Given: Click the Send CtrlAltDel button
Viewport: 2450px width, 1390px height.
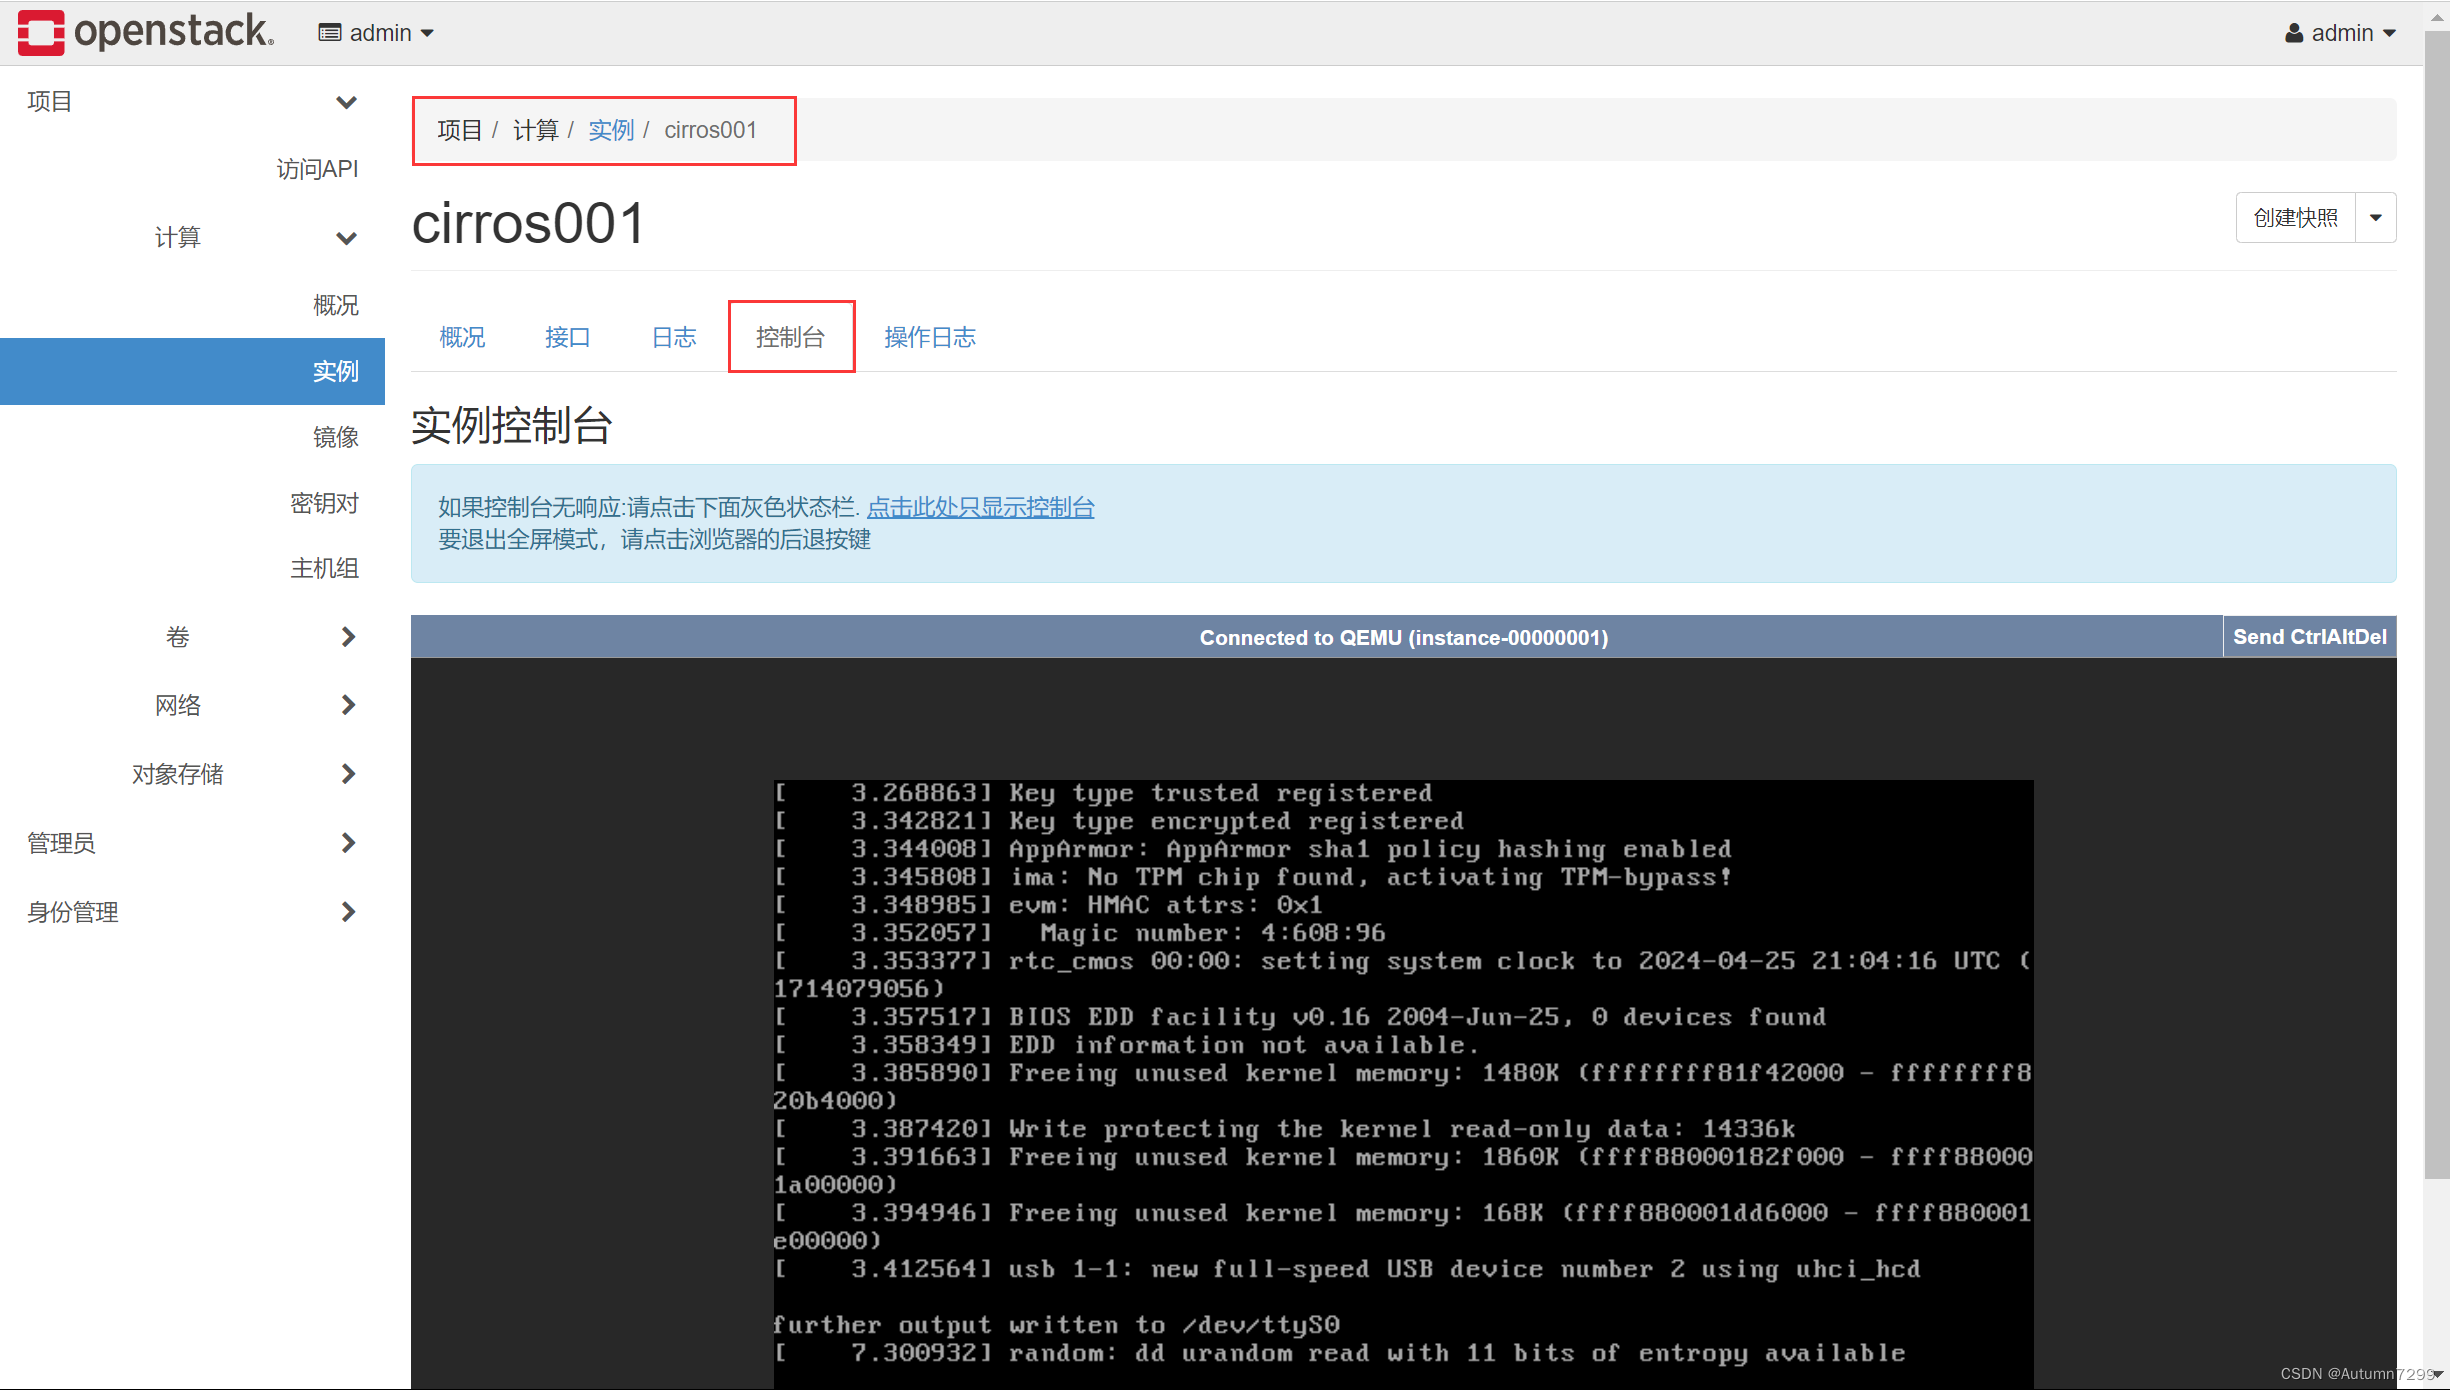Looking at the screenshot, I should coord(2310,637).
